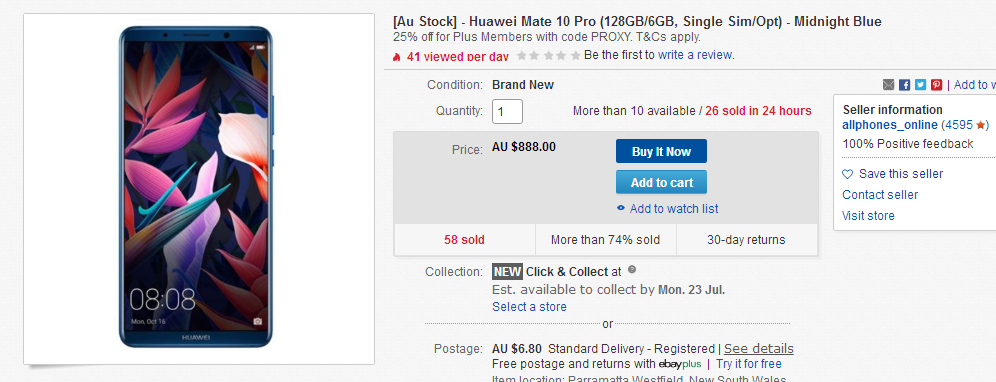See details of postage options

coord(758,348)
